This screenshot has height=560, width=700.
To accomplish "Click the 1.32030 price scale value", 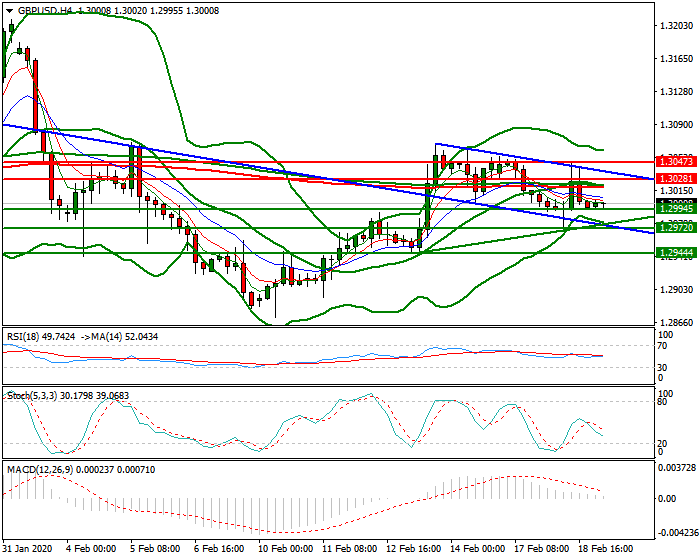I will coord(676,26).
